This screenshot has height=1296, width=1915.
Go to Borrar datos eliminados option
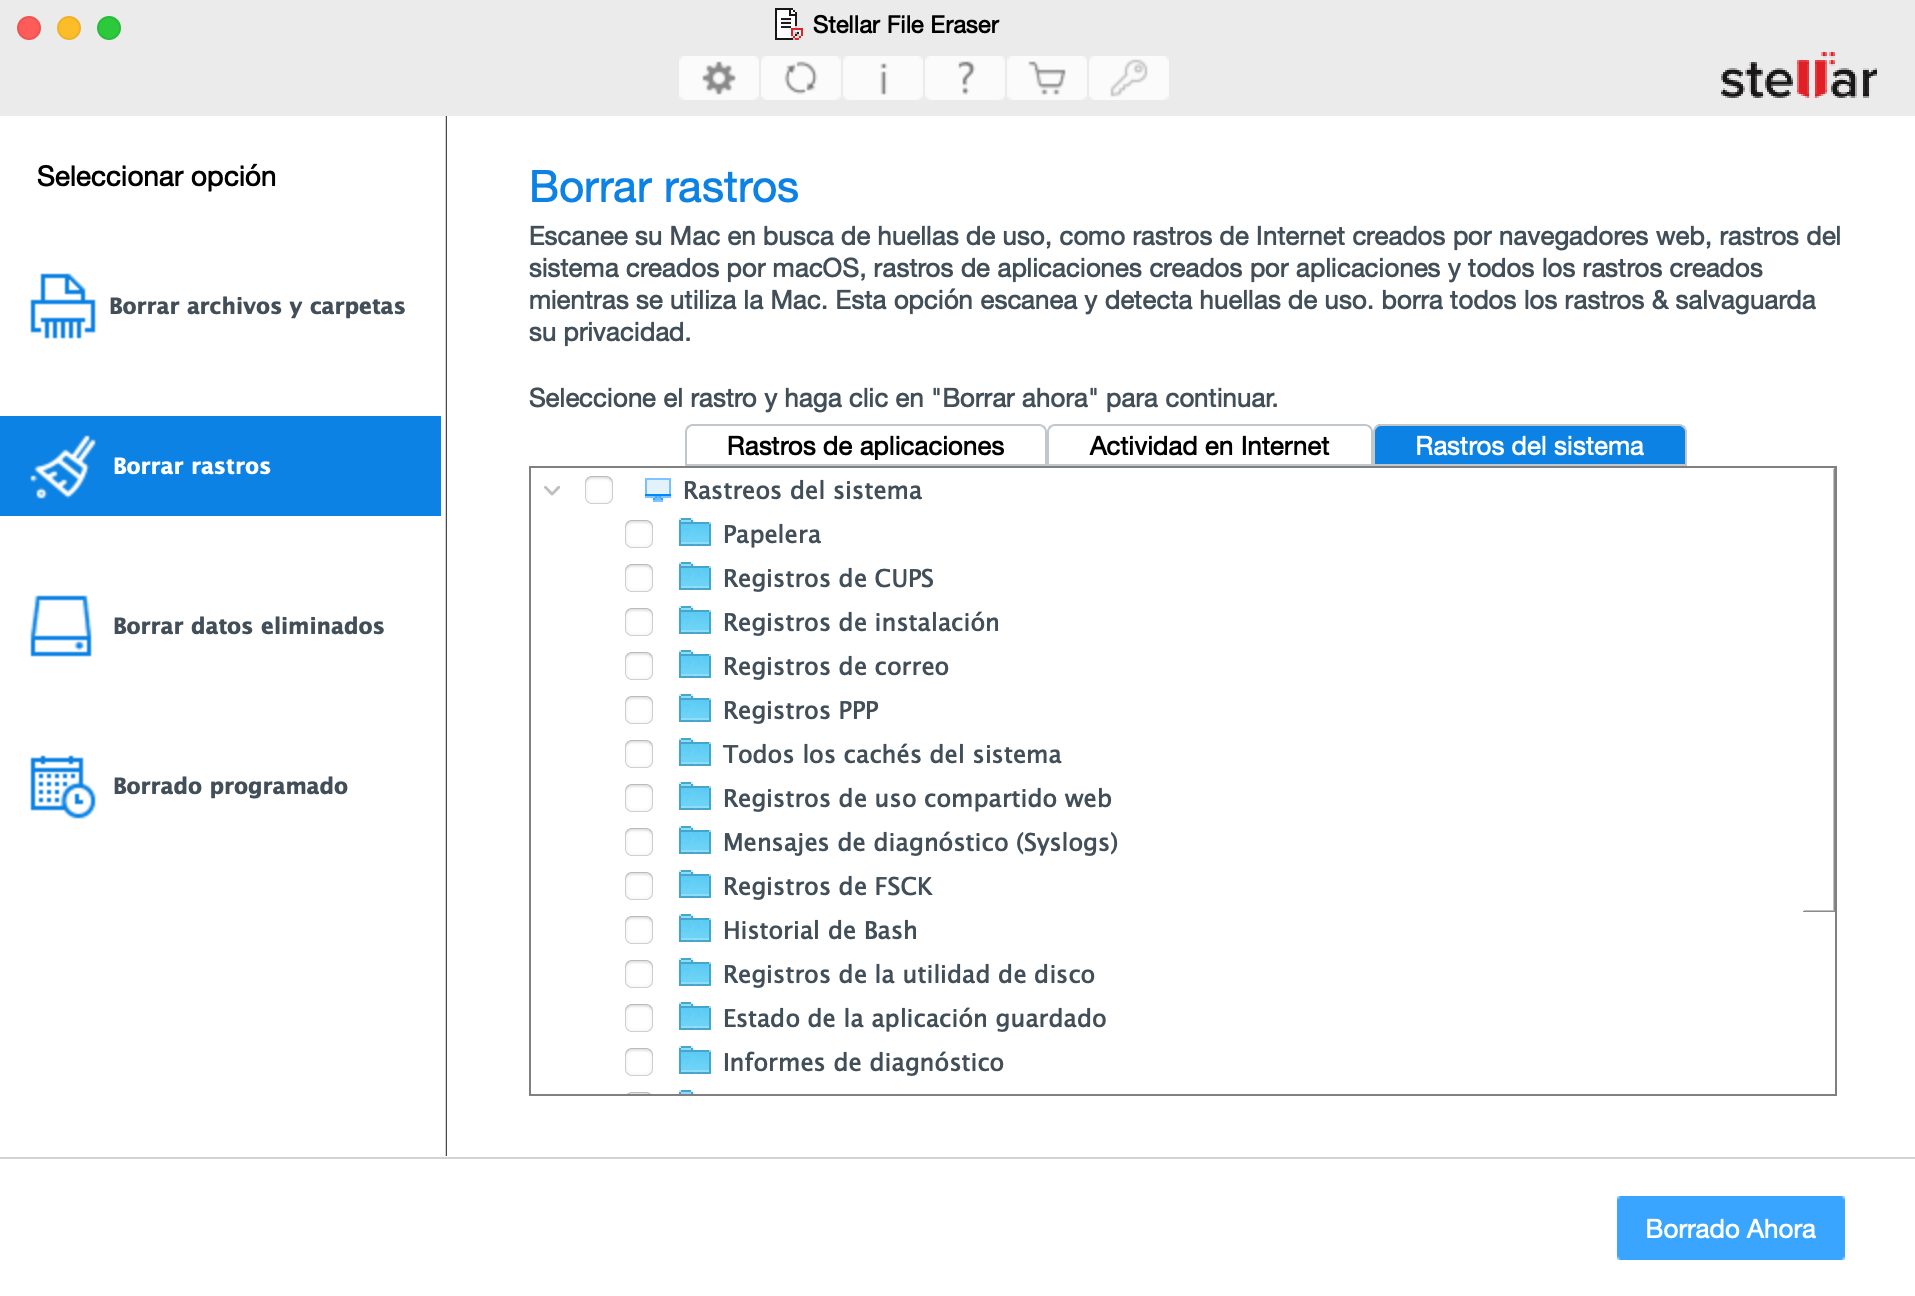click(220, 626)
